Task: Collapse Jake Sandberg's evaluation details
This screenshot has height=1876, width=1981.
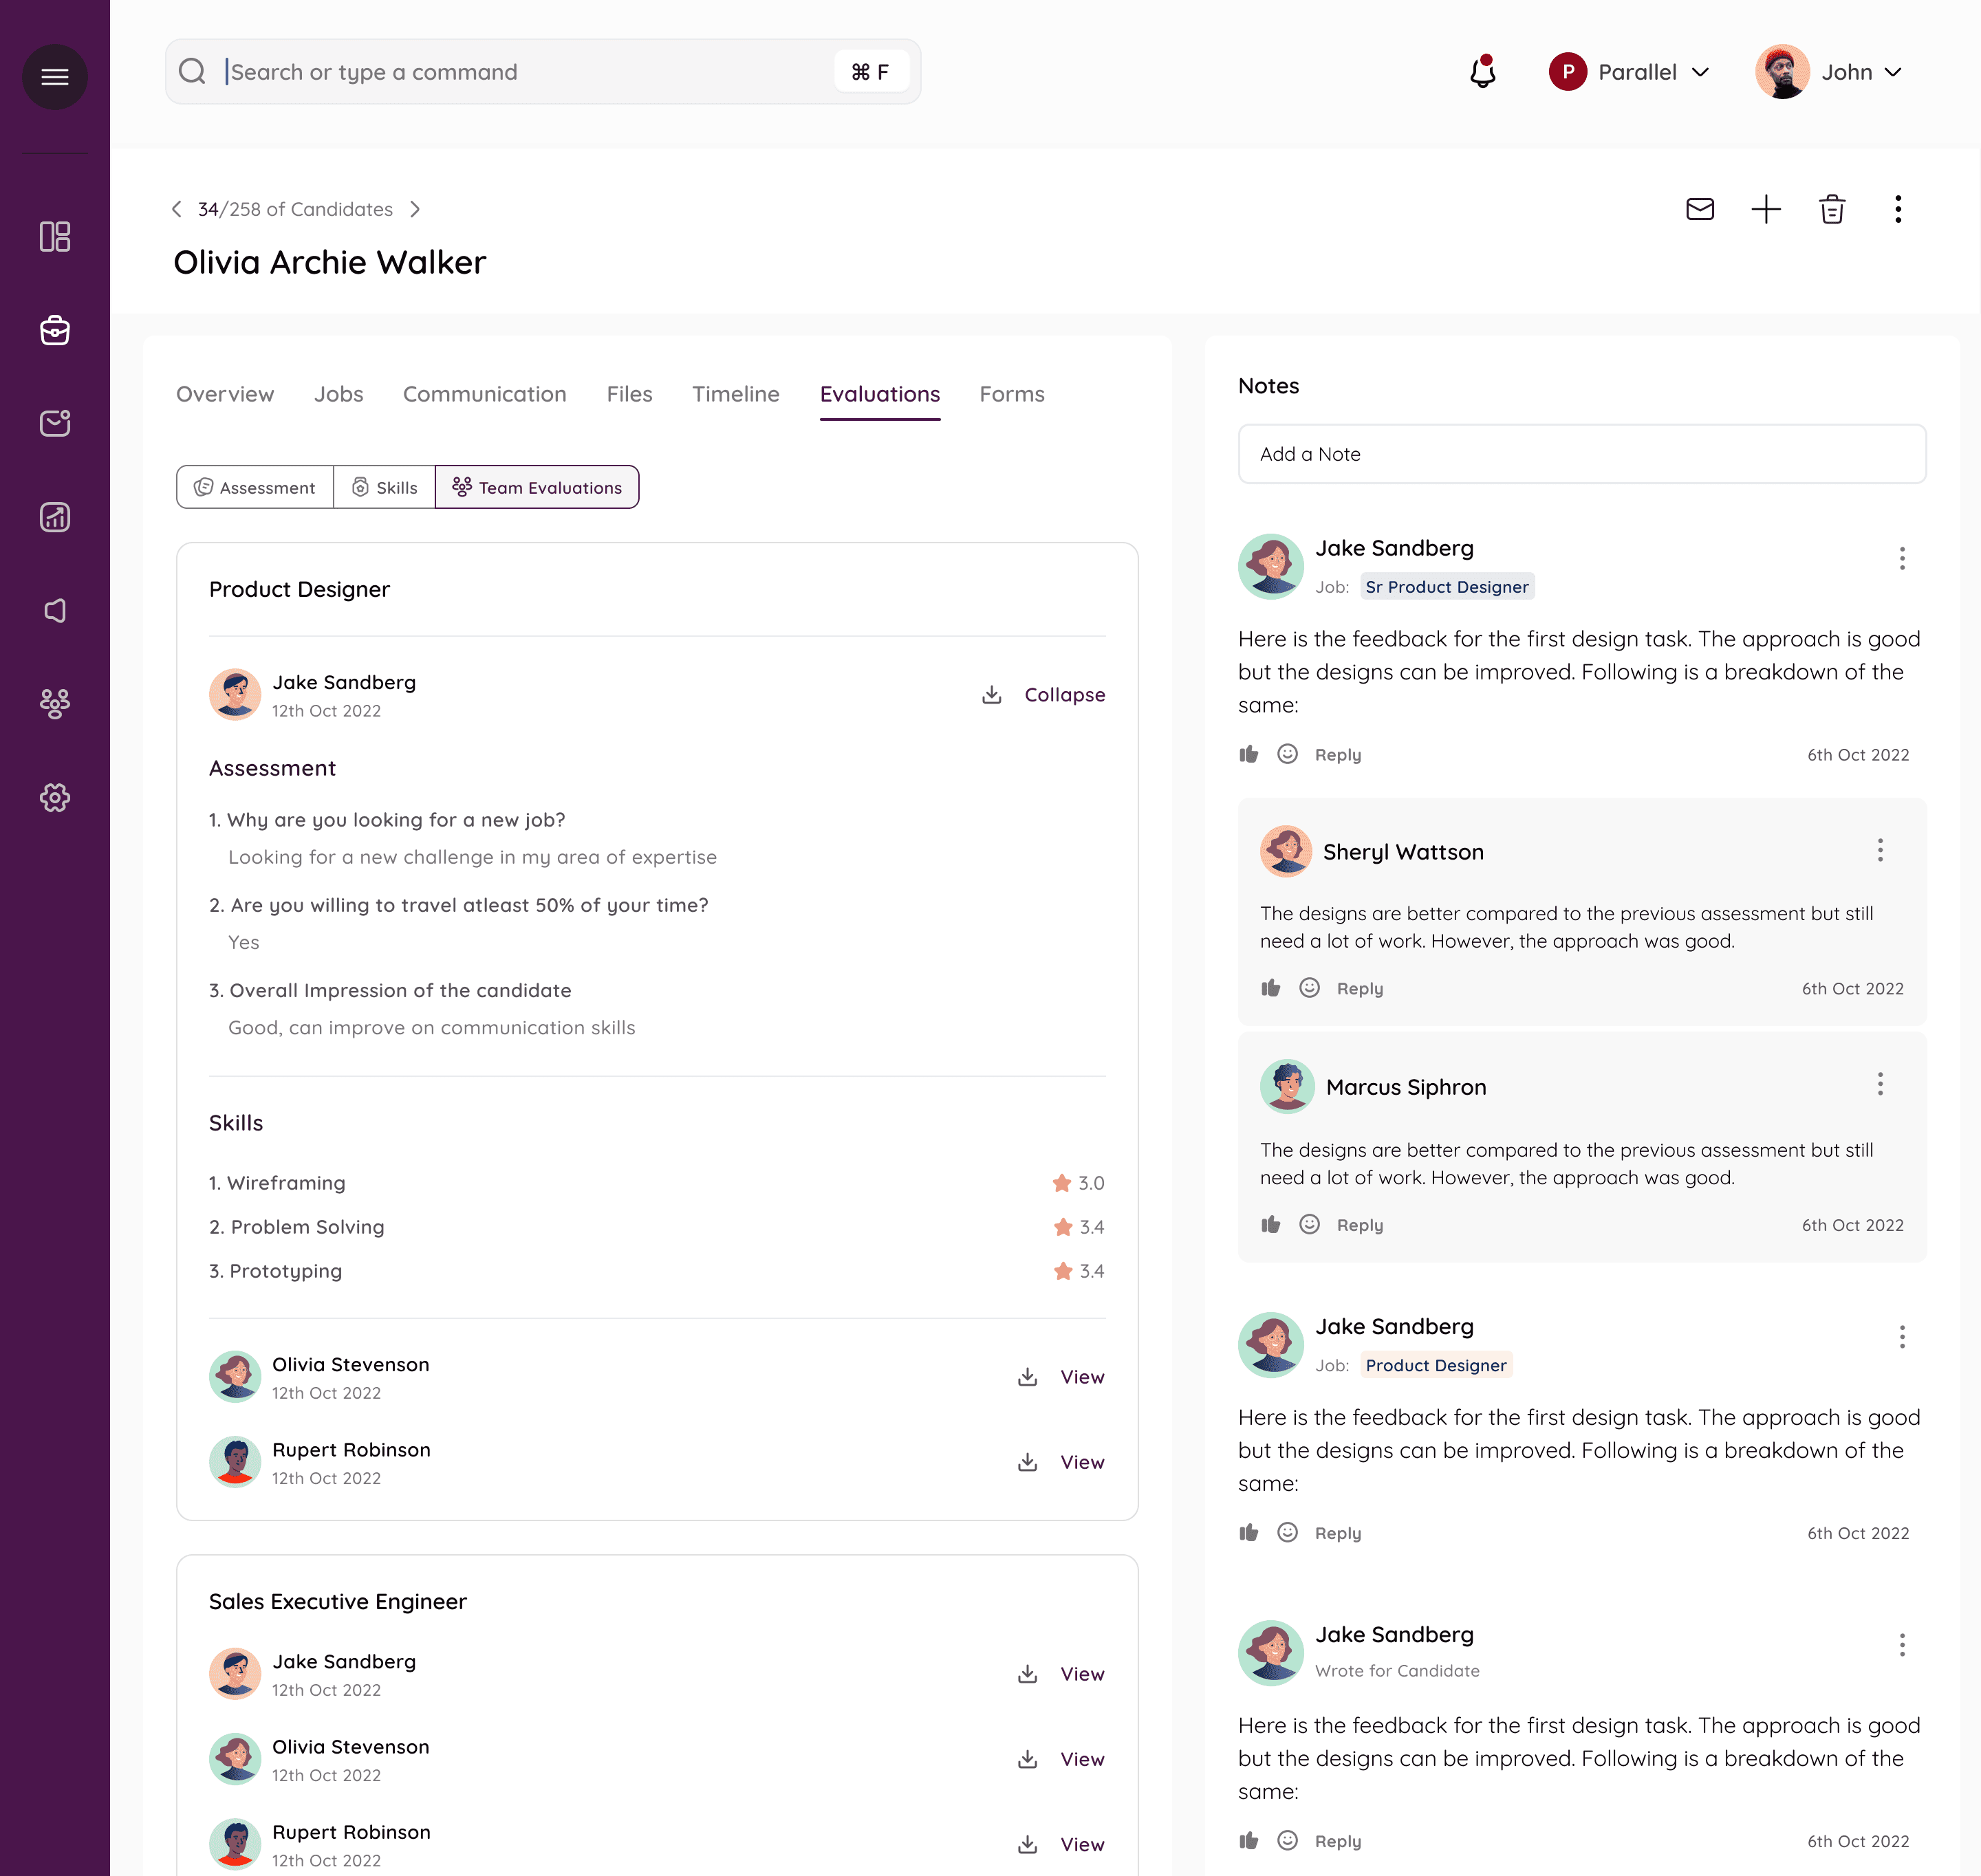Action: [1064, 694]
